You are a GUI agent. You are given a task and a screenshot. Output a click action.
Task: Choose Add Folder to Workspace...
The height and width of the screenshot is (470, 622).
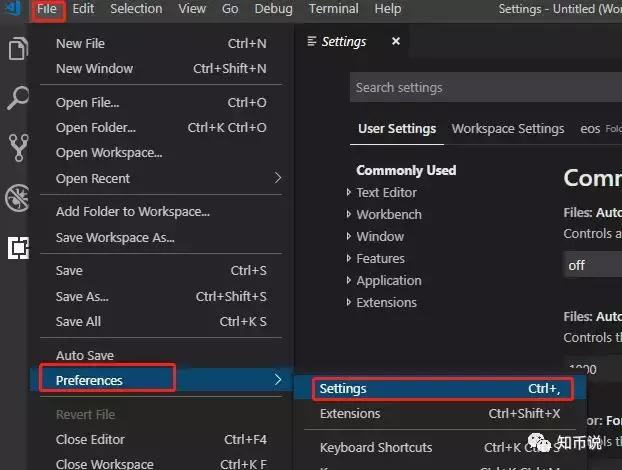pyautogui.click(x=161, y=212)
